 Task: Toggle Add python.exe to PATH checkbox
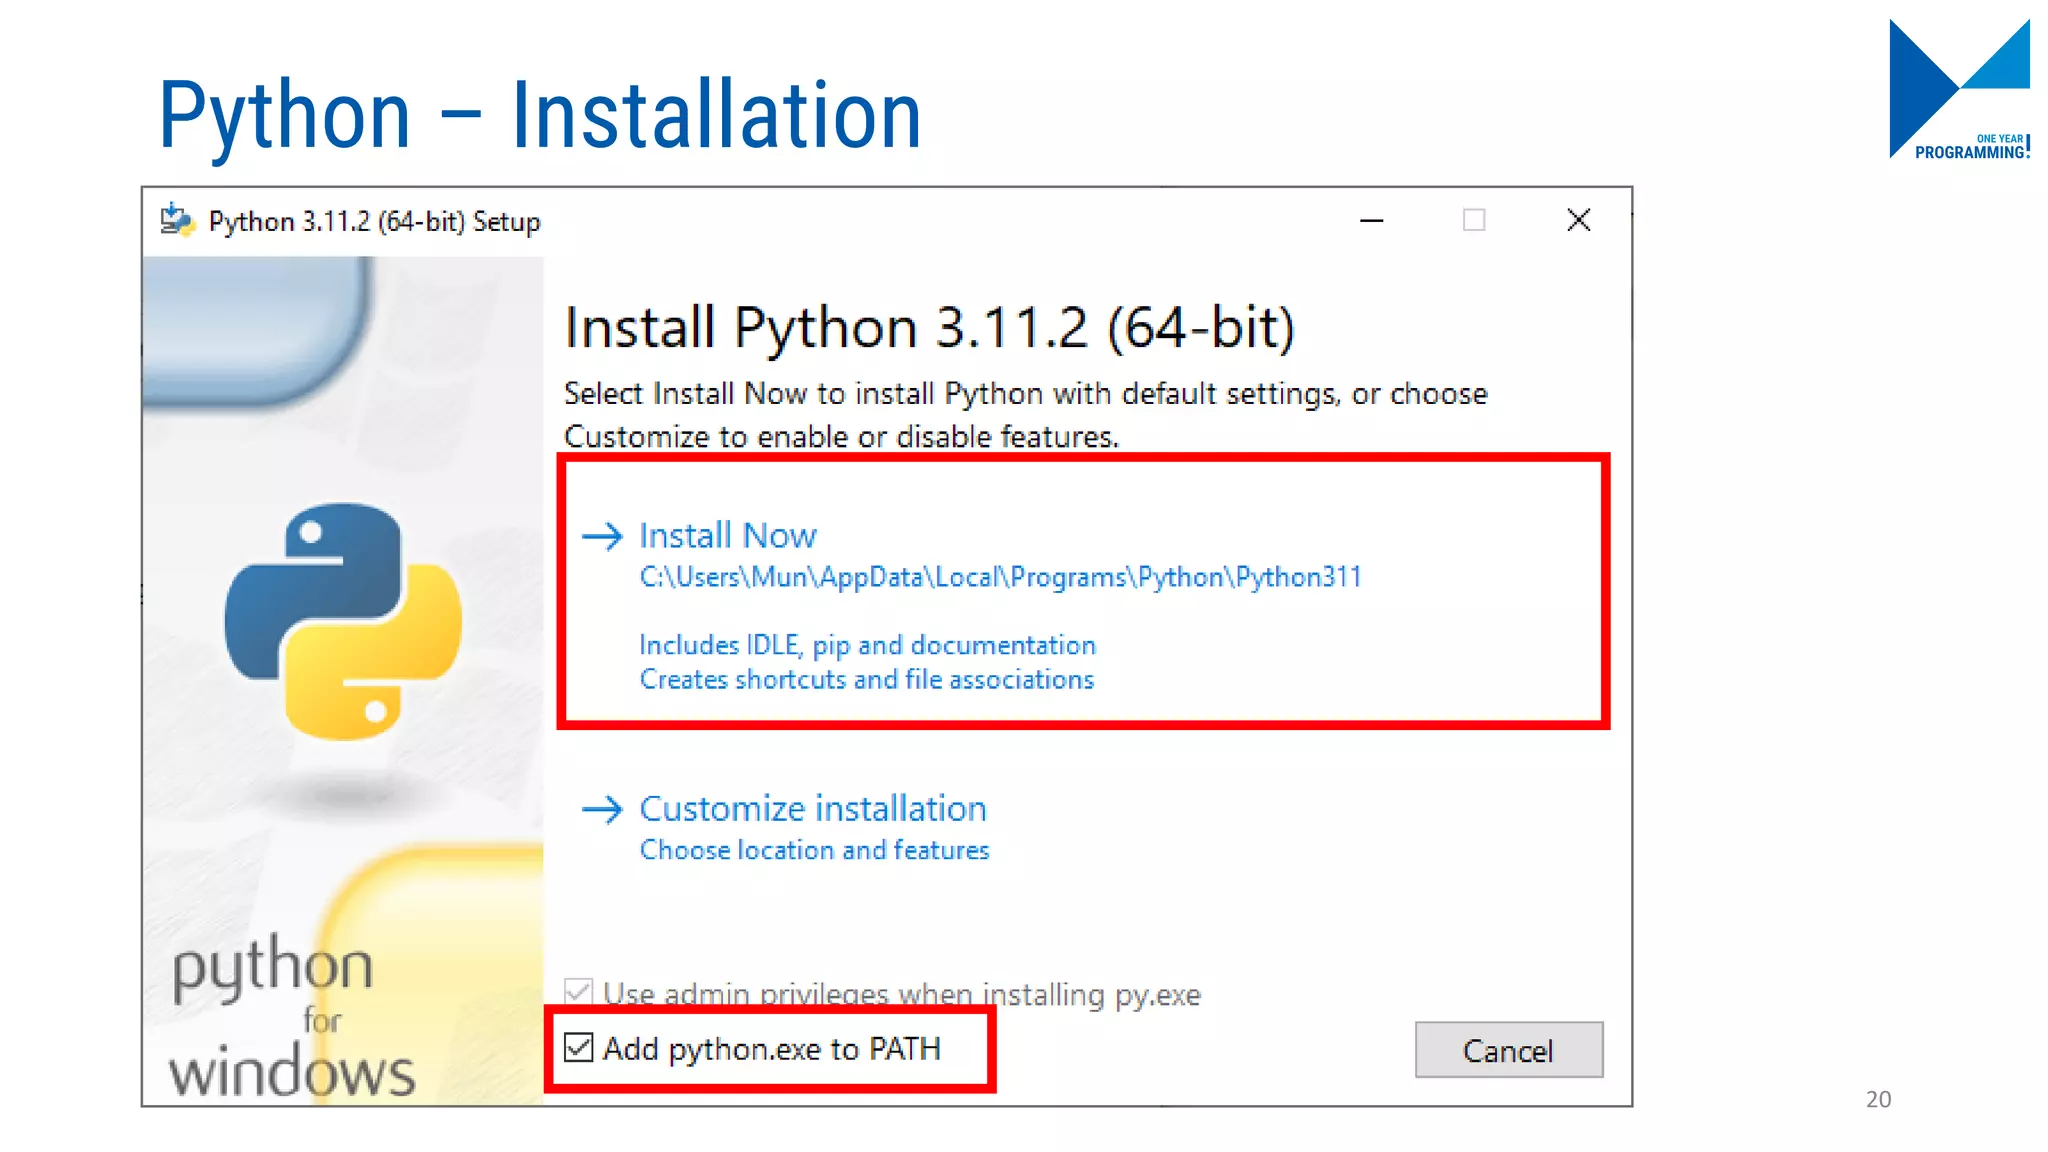578,1048
